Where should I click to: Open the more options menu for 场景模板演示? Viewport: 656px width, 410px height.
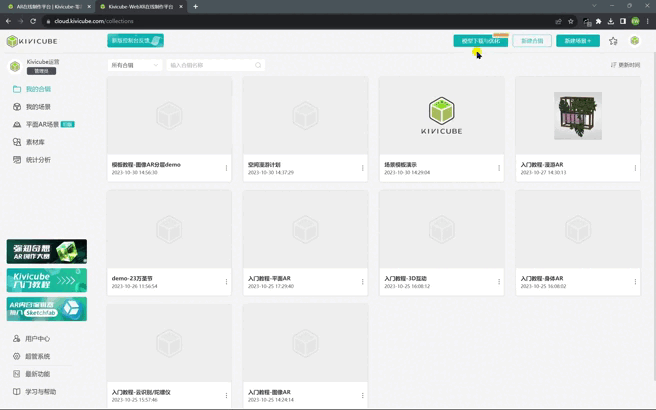coord(499,168)
